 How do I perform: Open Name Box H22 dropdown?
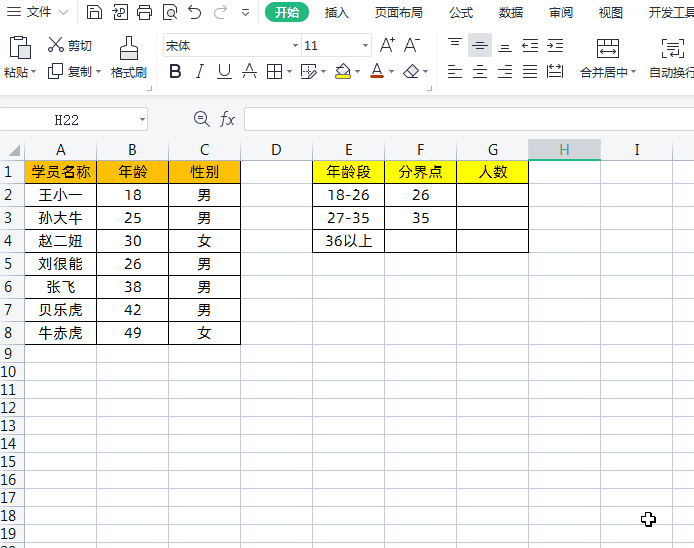pos(142,120)
